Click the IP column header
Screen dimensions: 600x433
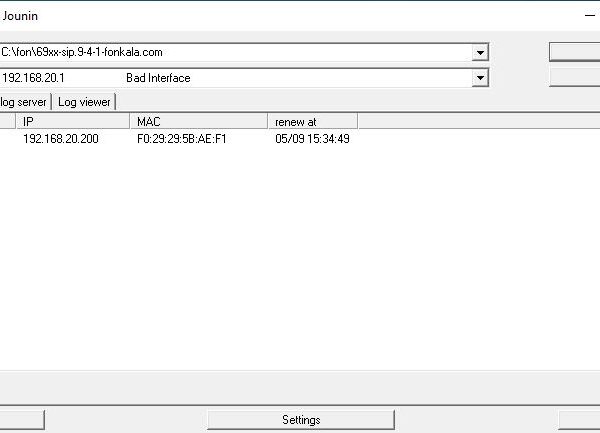(72, 121)
